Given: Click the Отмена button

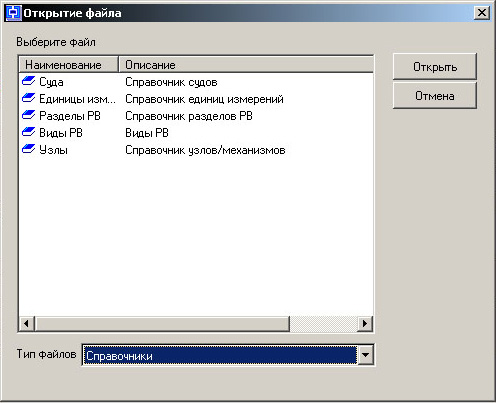Looking at the screenshot, I should point(435,96).
